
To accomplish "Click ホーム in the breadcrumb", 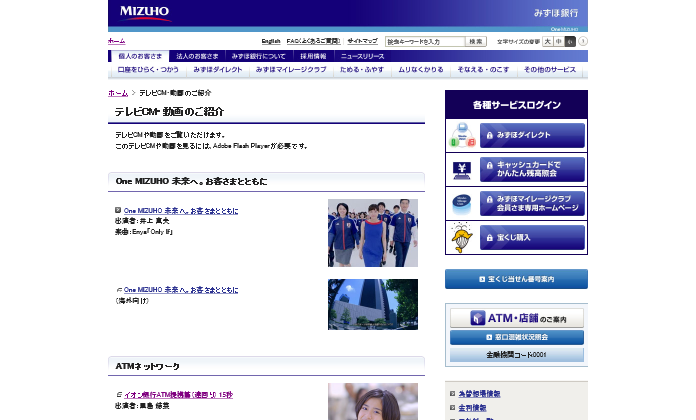I will click(x=118, y=93).
